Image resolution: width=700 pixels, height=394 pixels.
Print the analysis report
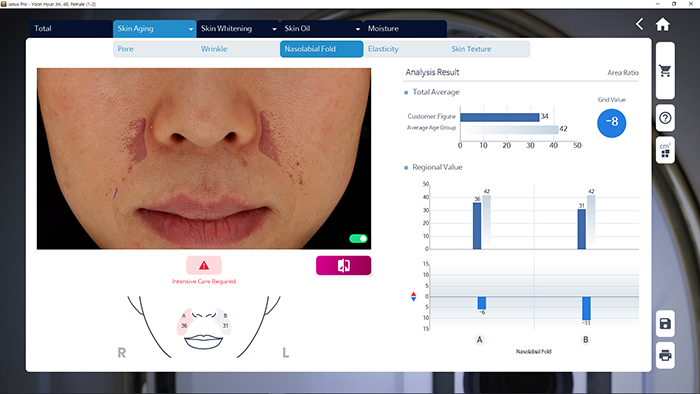(x=665, y=356)
